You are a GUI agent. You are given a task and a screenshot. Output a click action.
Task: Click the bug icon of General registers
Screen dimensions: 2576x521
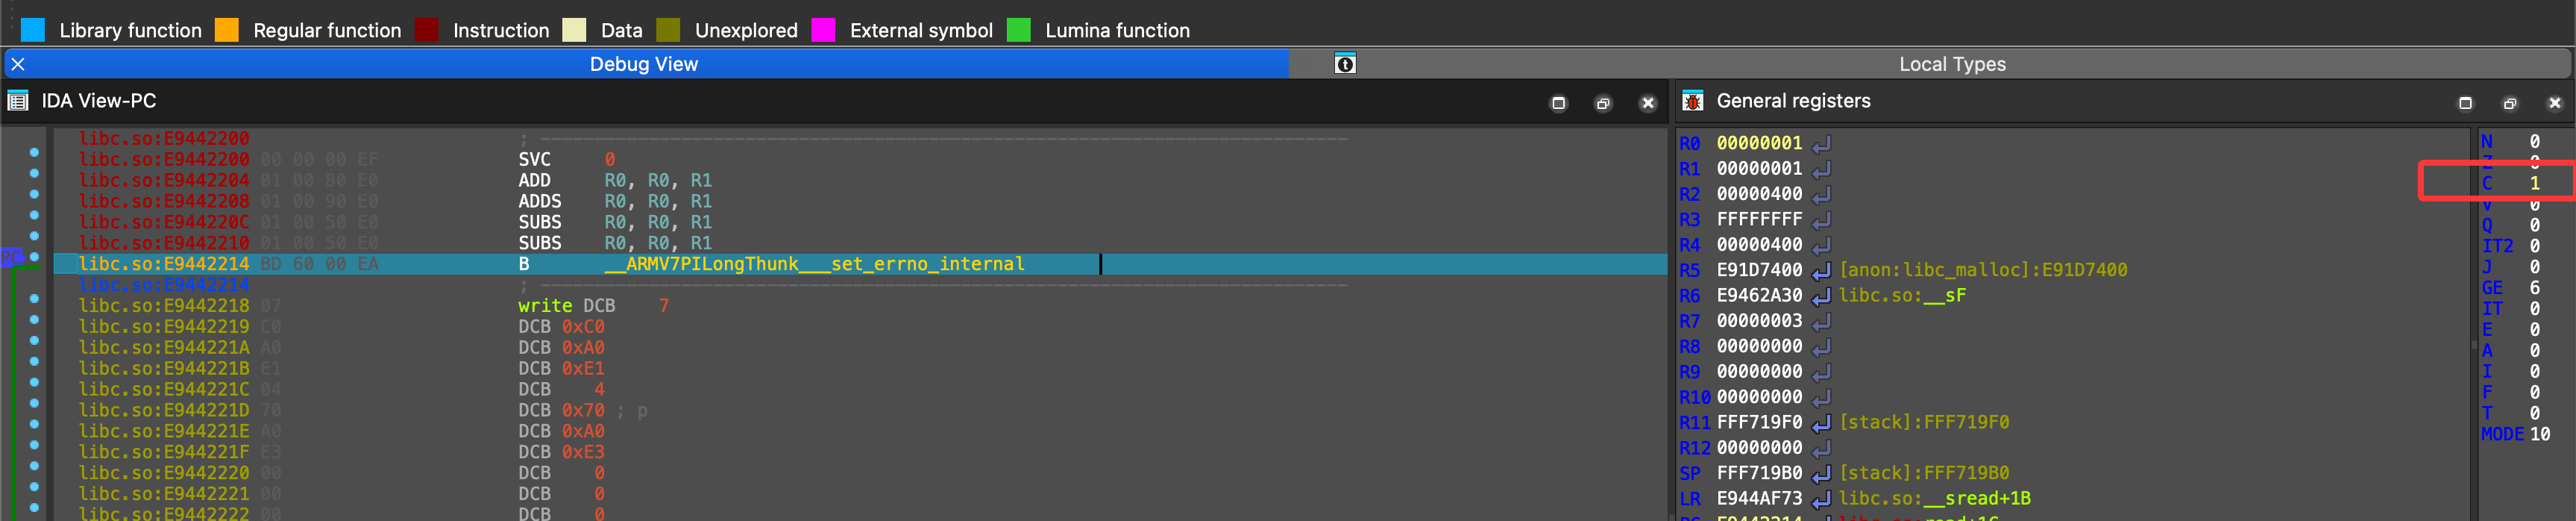pyautogui.click(x=1692, y=101)
